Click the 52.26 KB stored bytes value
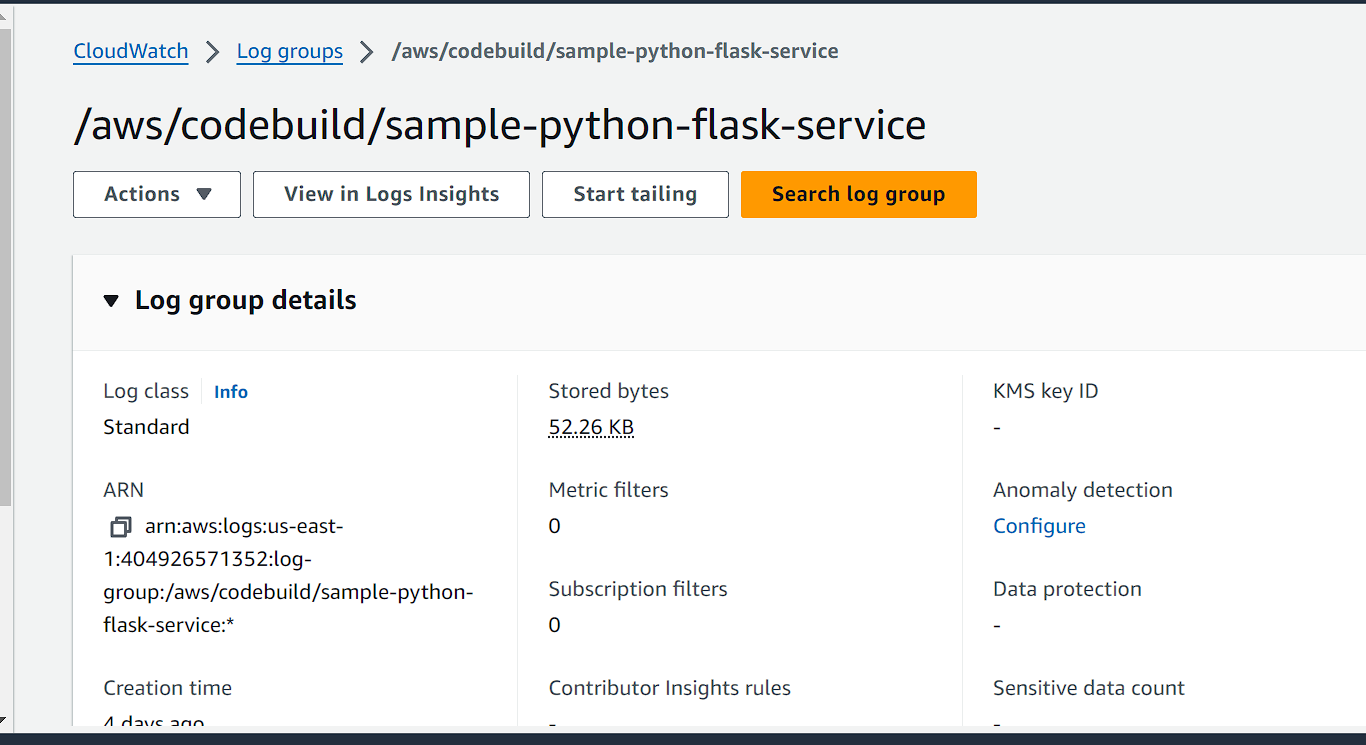This screenshot has width=1366, height=745. coord(591,427)
